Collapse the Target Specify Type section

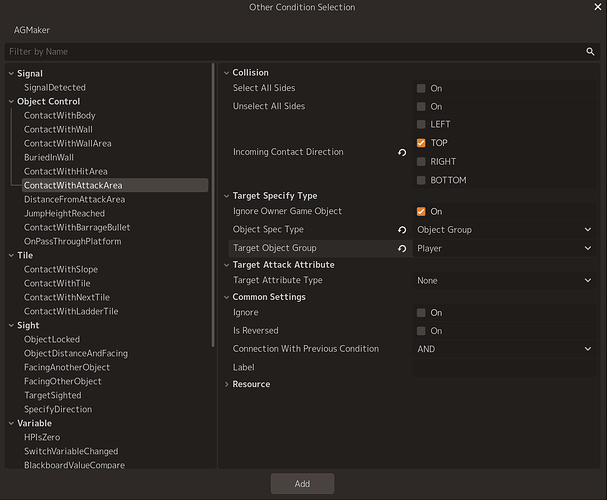coord(226,196)
